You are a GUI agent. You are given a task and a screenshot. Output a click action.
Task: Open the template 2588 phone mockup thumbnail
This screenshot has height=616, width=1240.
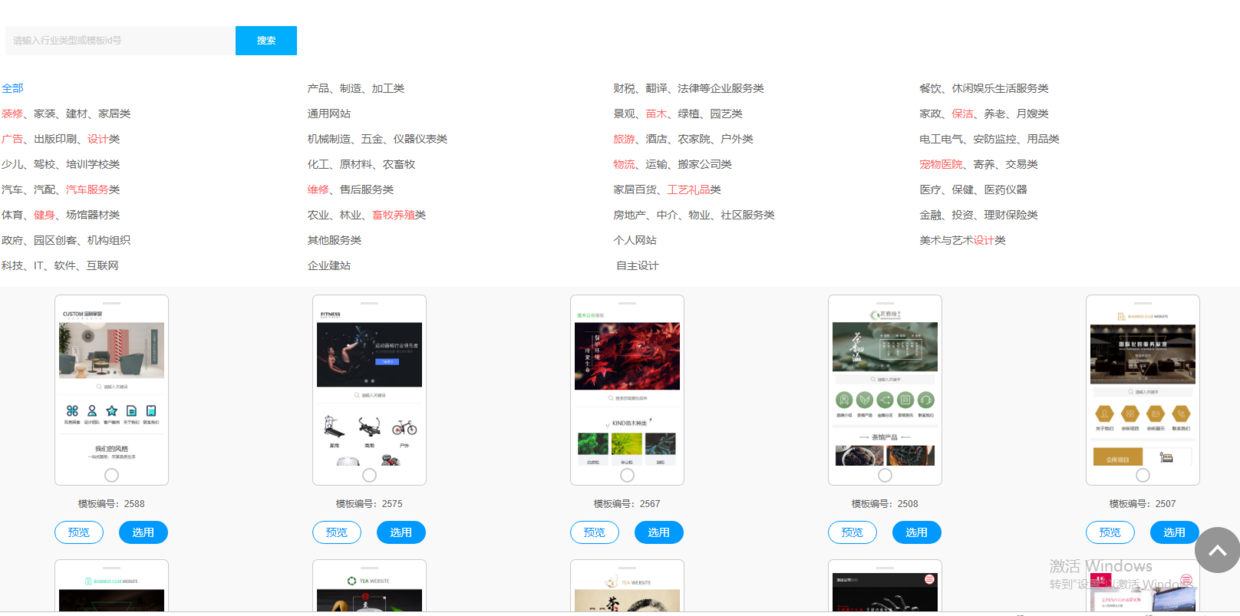[x=111, y=390]
